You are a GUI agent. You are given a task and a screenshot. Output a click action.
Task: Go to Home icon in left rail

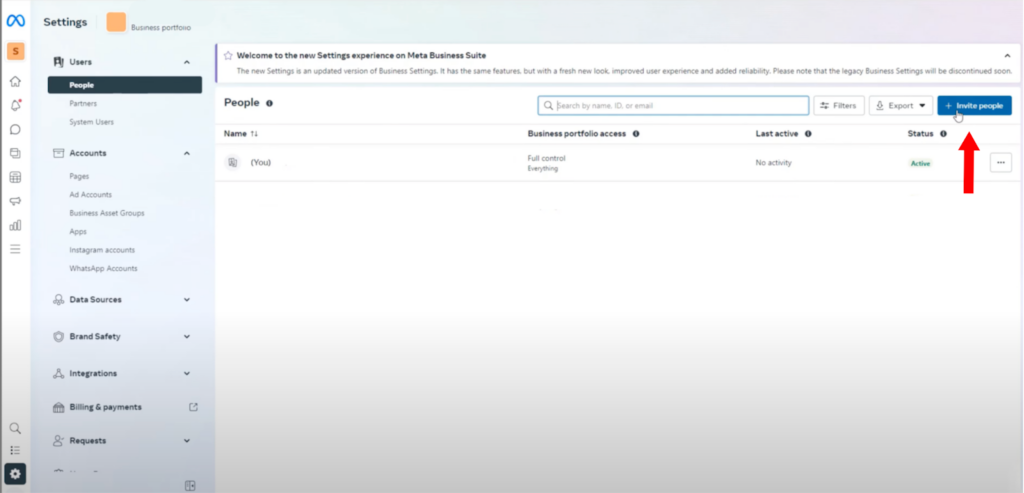15,82
